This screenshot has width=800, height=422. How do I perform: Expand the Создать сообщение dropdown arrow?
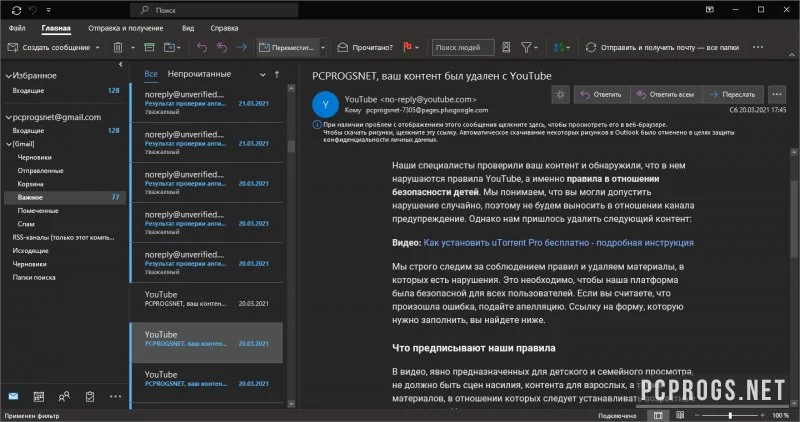97,47
